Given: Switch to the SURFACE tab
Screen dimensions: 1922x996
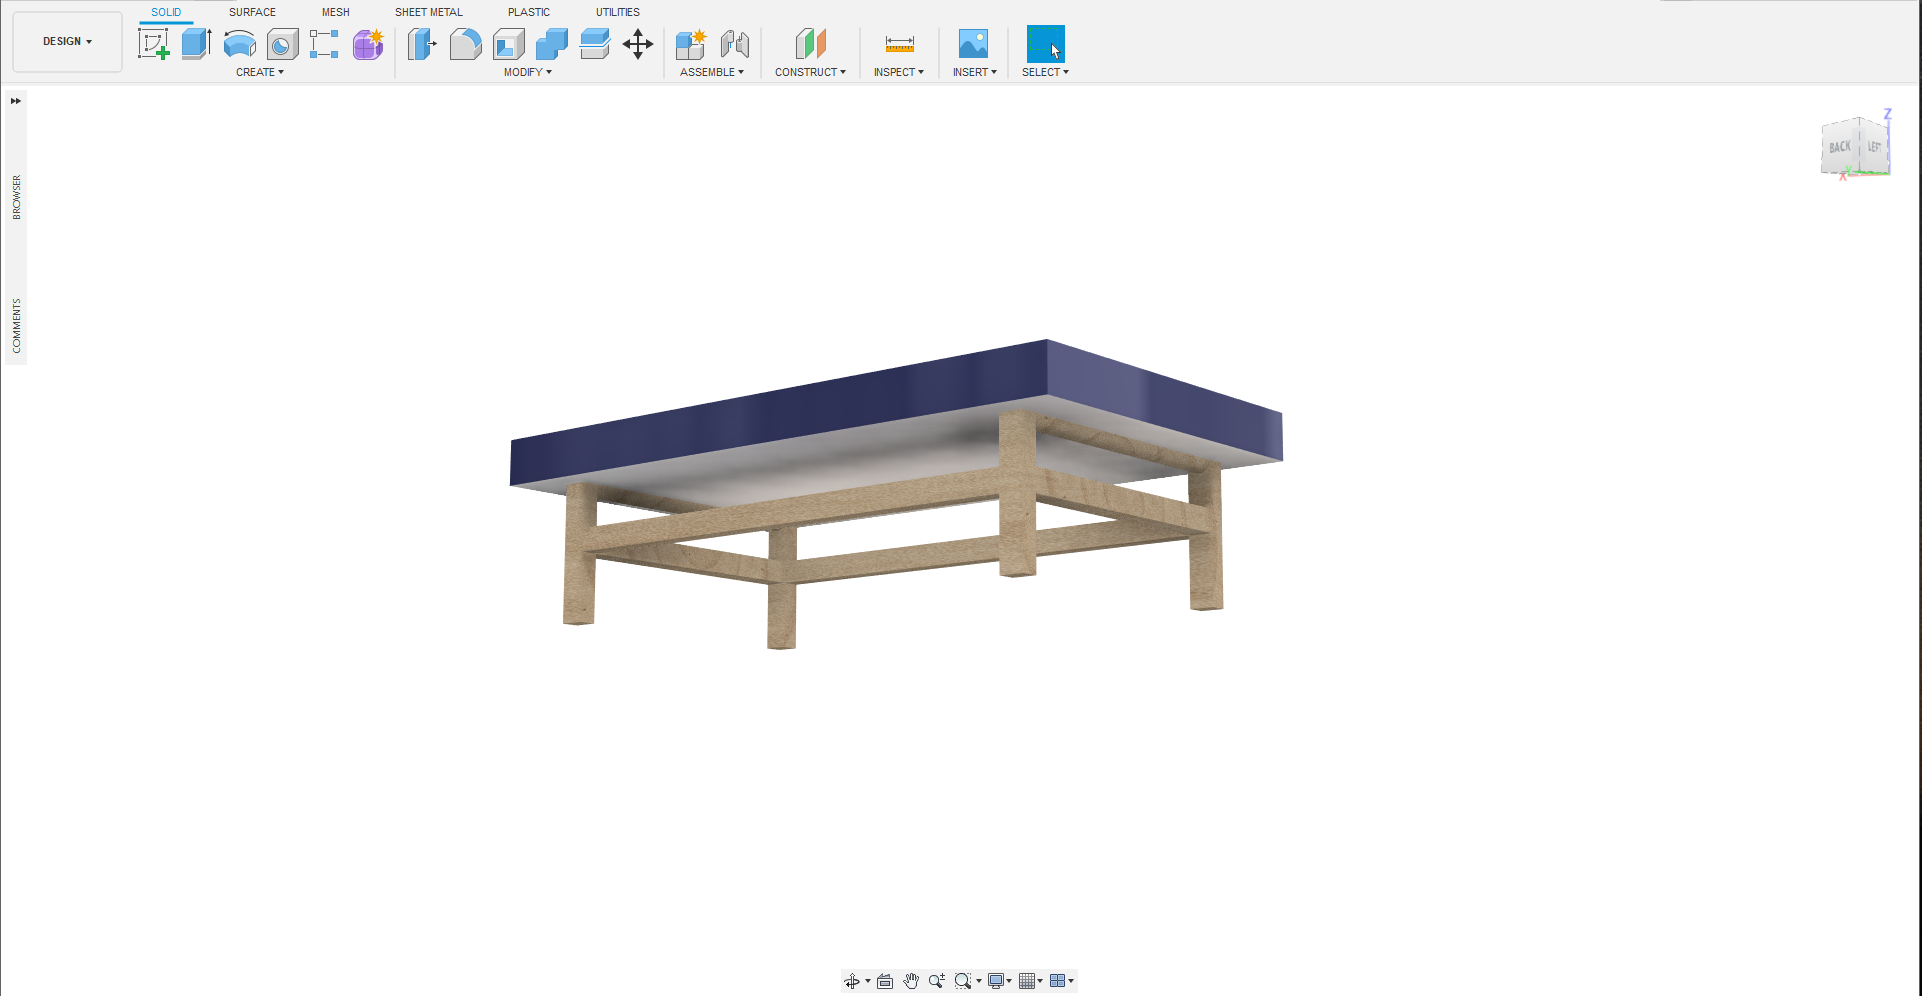Looking at the screenshot, I should point(251,12).
